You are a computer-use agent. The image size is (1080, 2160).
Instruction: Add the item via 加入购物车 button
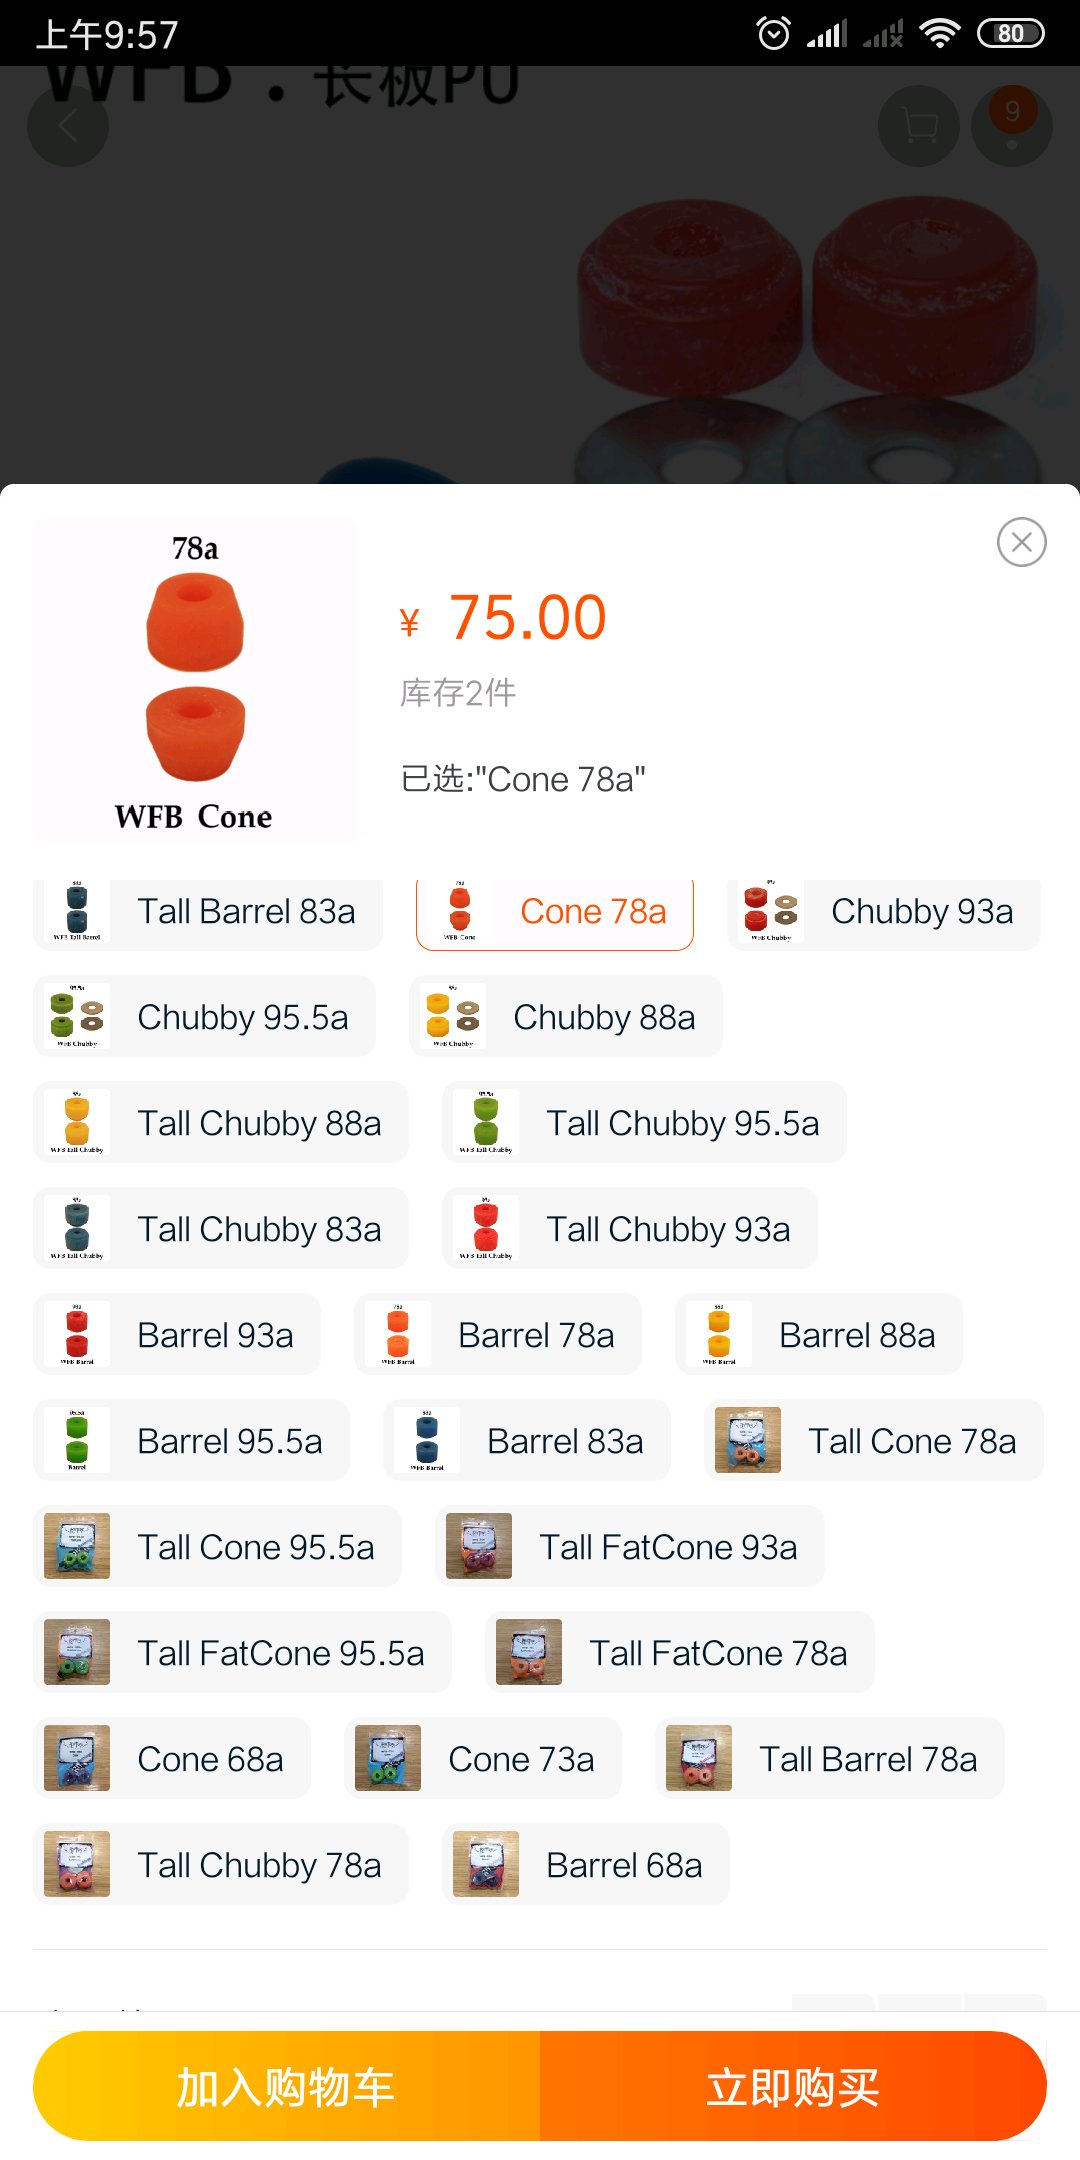pos(287,2086)
